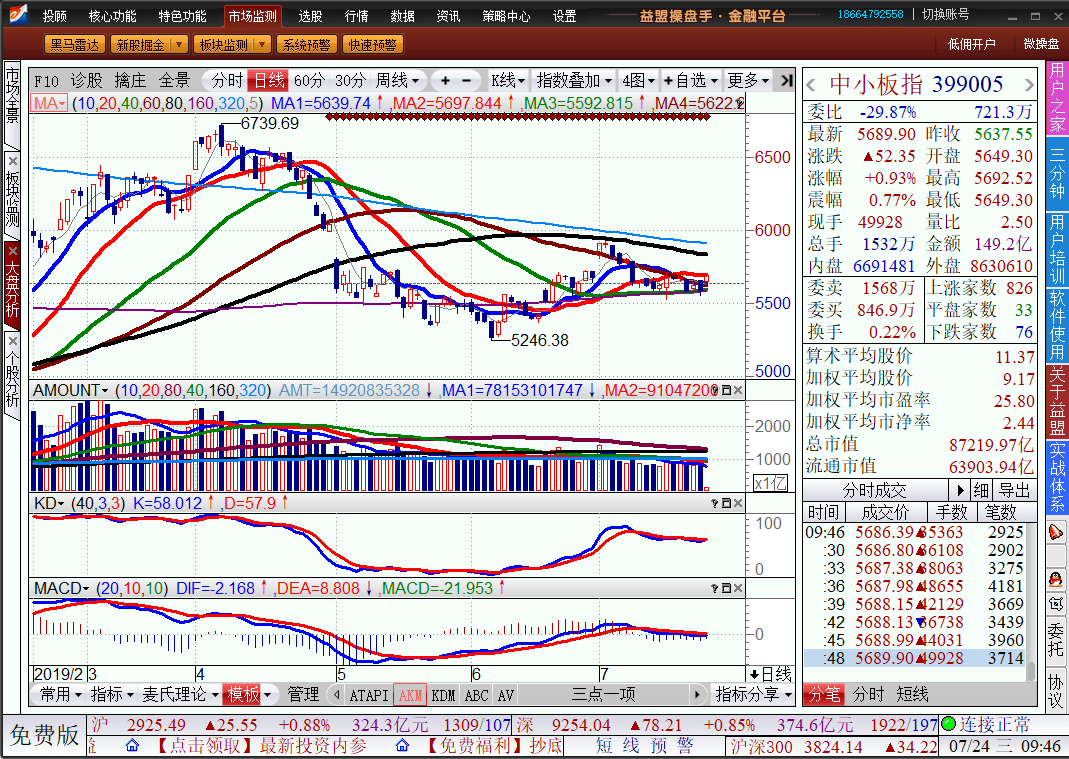Screen dimensions: 1069x759
Task: Click the bell alert icon in right sidebar
Action: (1055, 532)
